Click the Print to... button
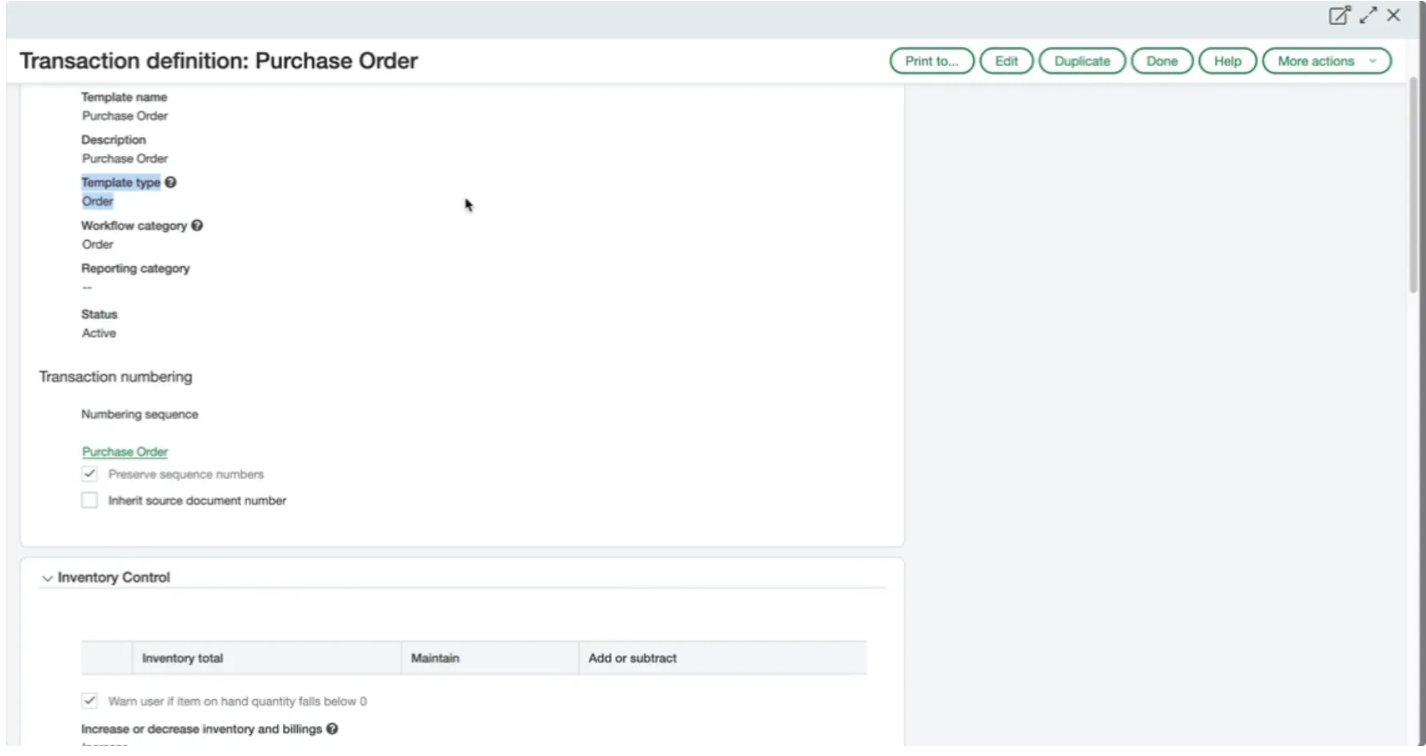1426x756 pixels. click(932, 61)
